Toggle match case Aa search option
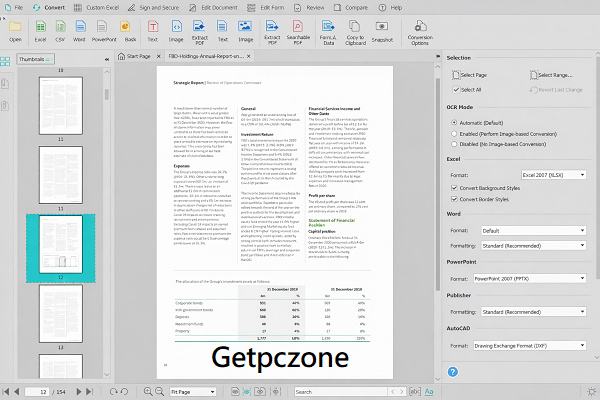This screenshot has height=400, width=600. (x=429, y=392)
